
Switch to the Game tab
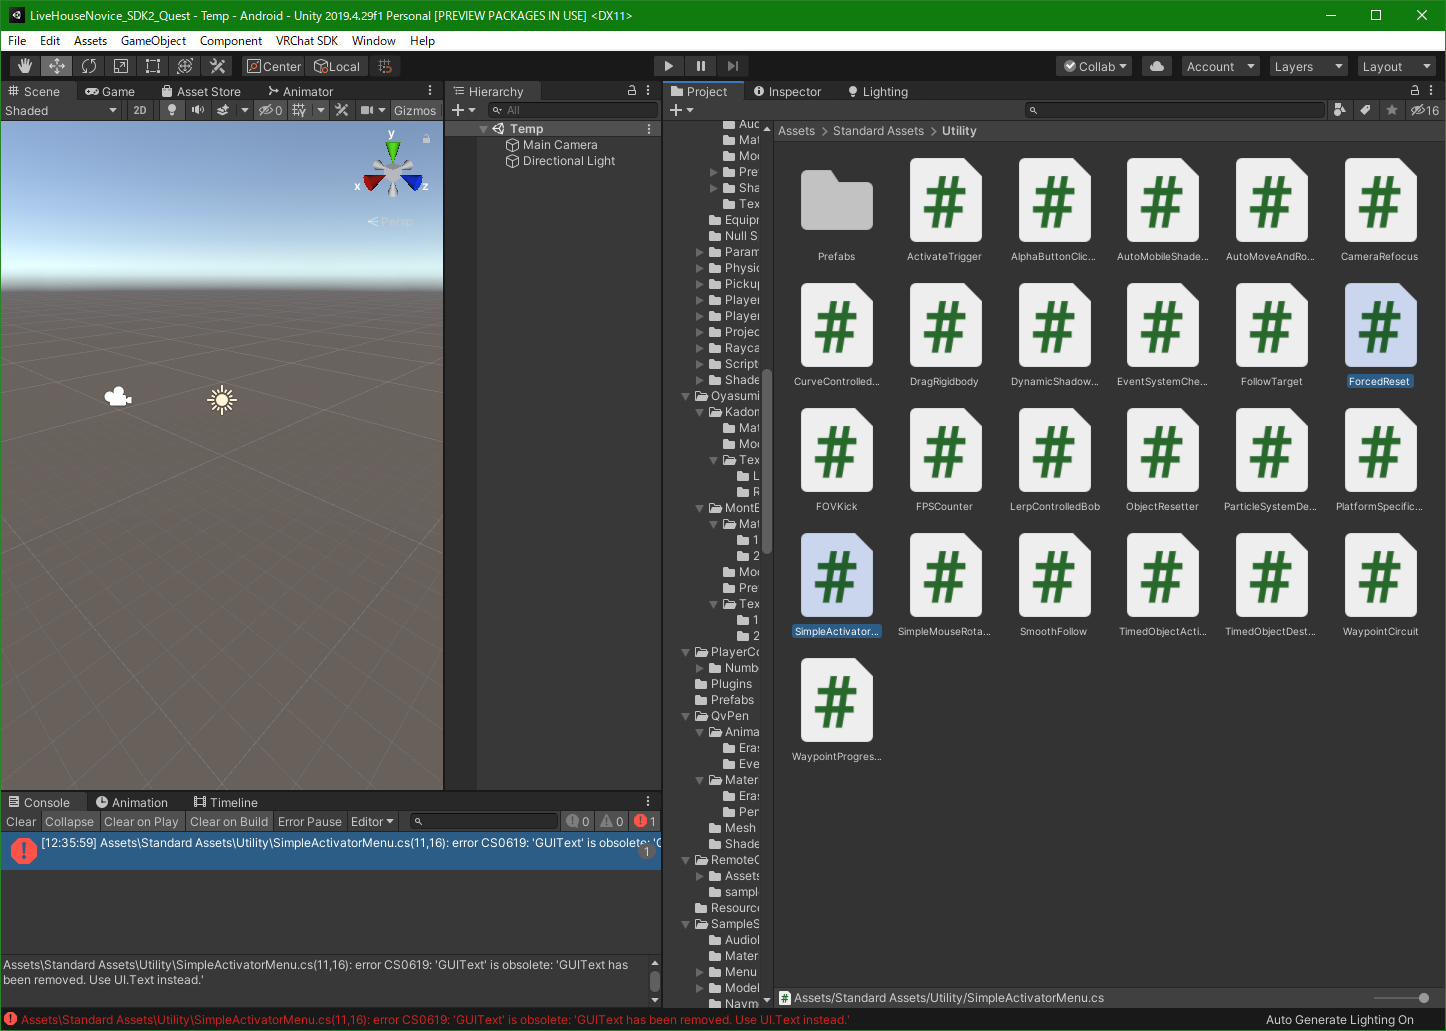point(109,91)
